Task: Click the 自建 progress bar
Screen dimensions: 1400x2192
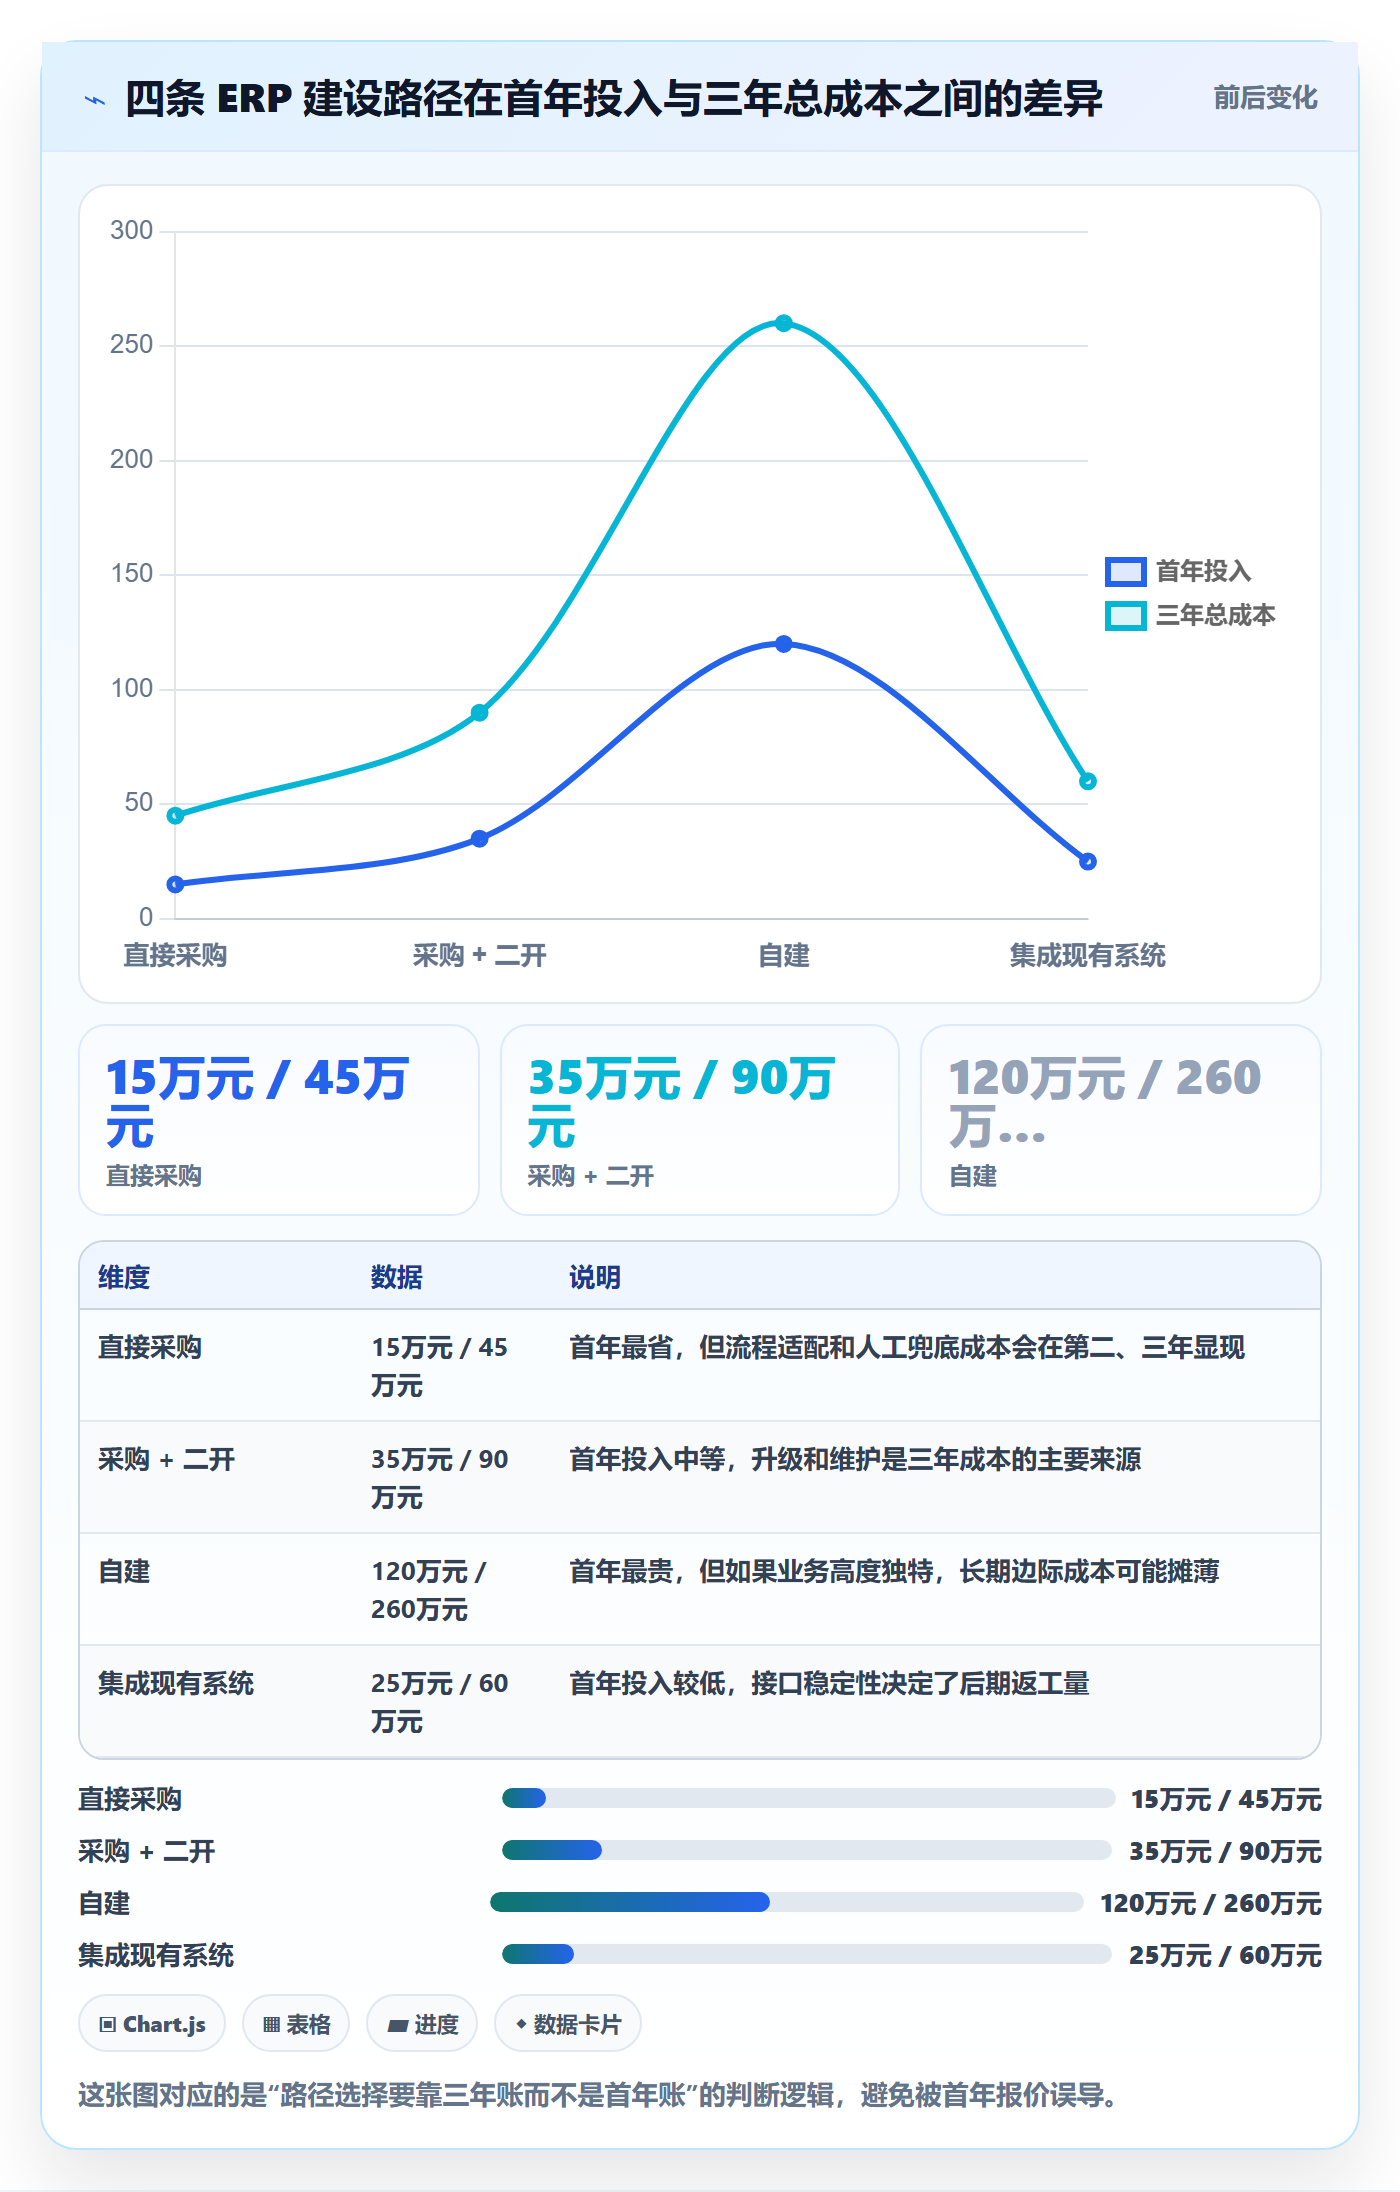Action: click(x=786, y=1902)
